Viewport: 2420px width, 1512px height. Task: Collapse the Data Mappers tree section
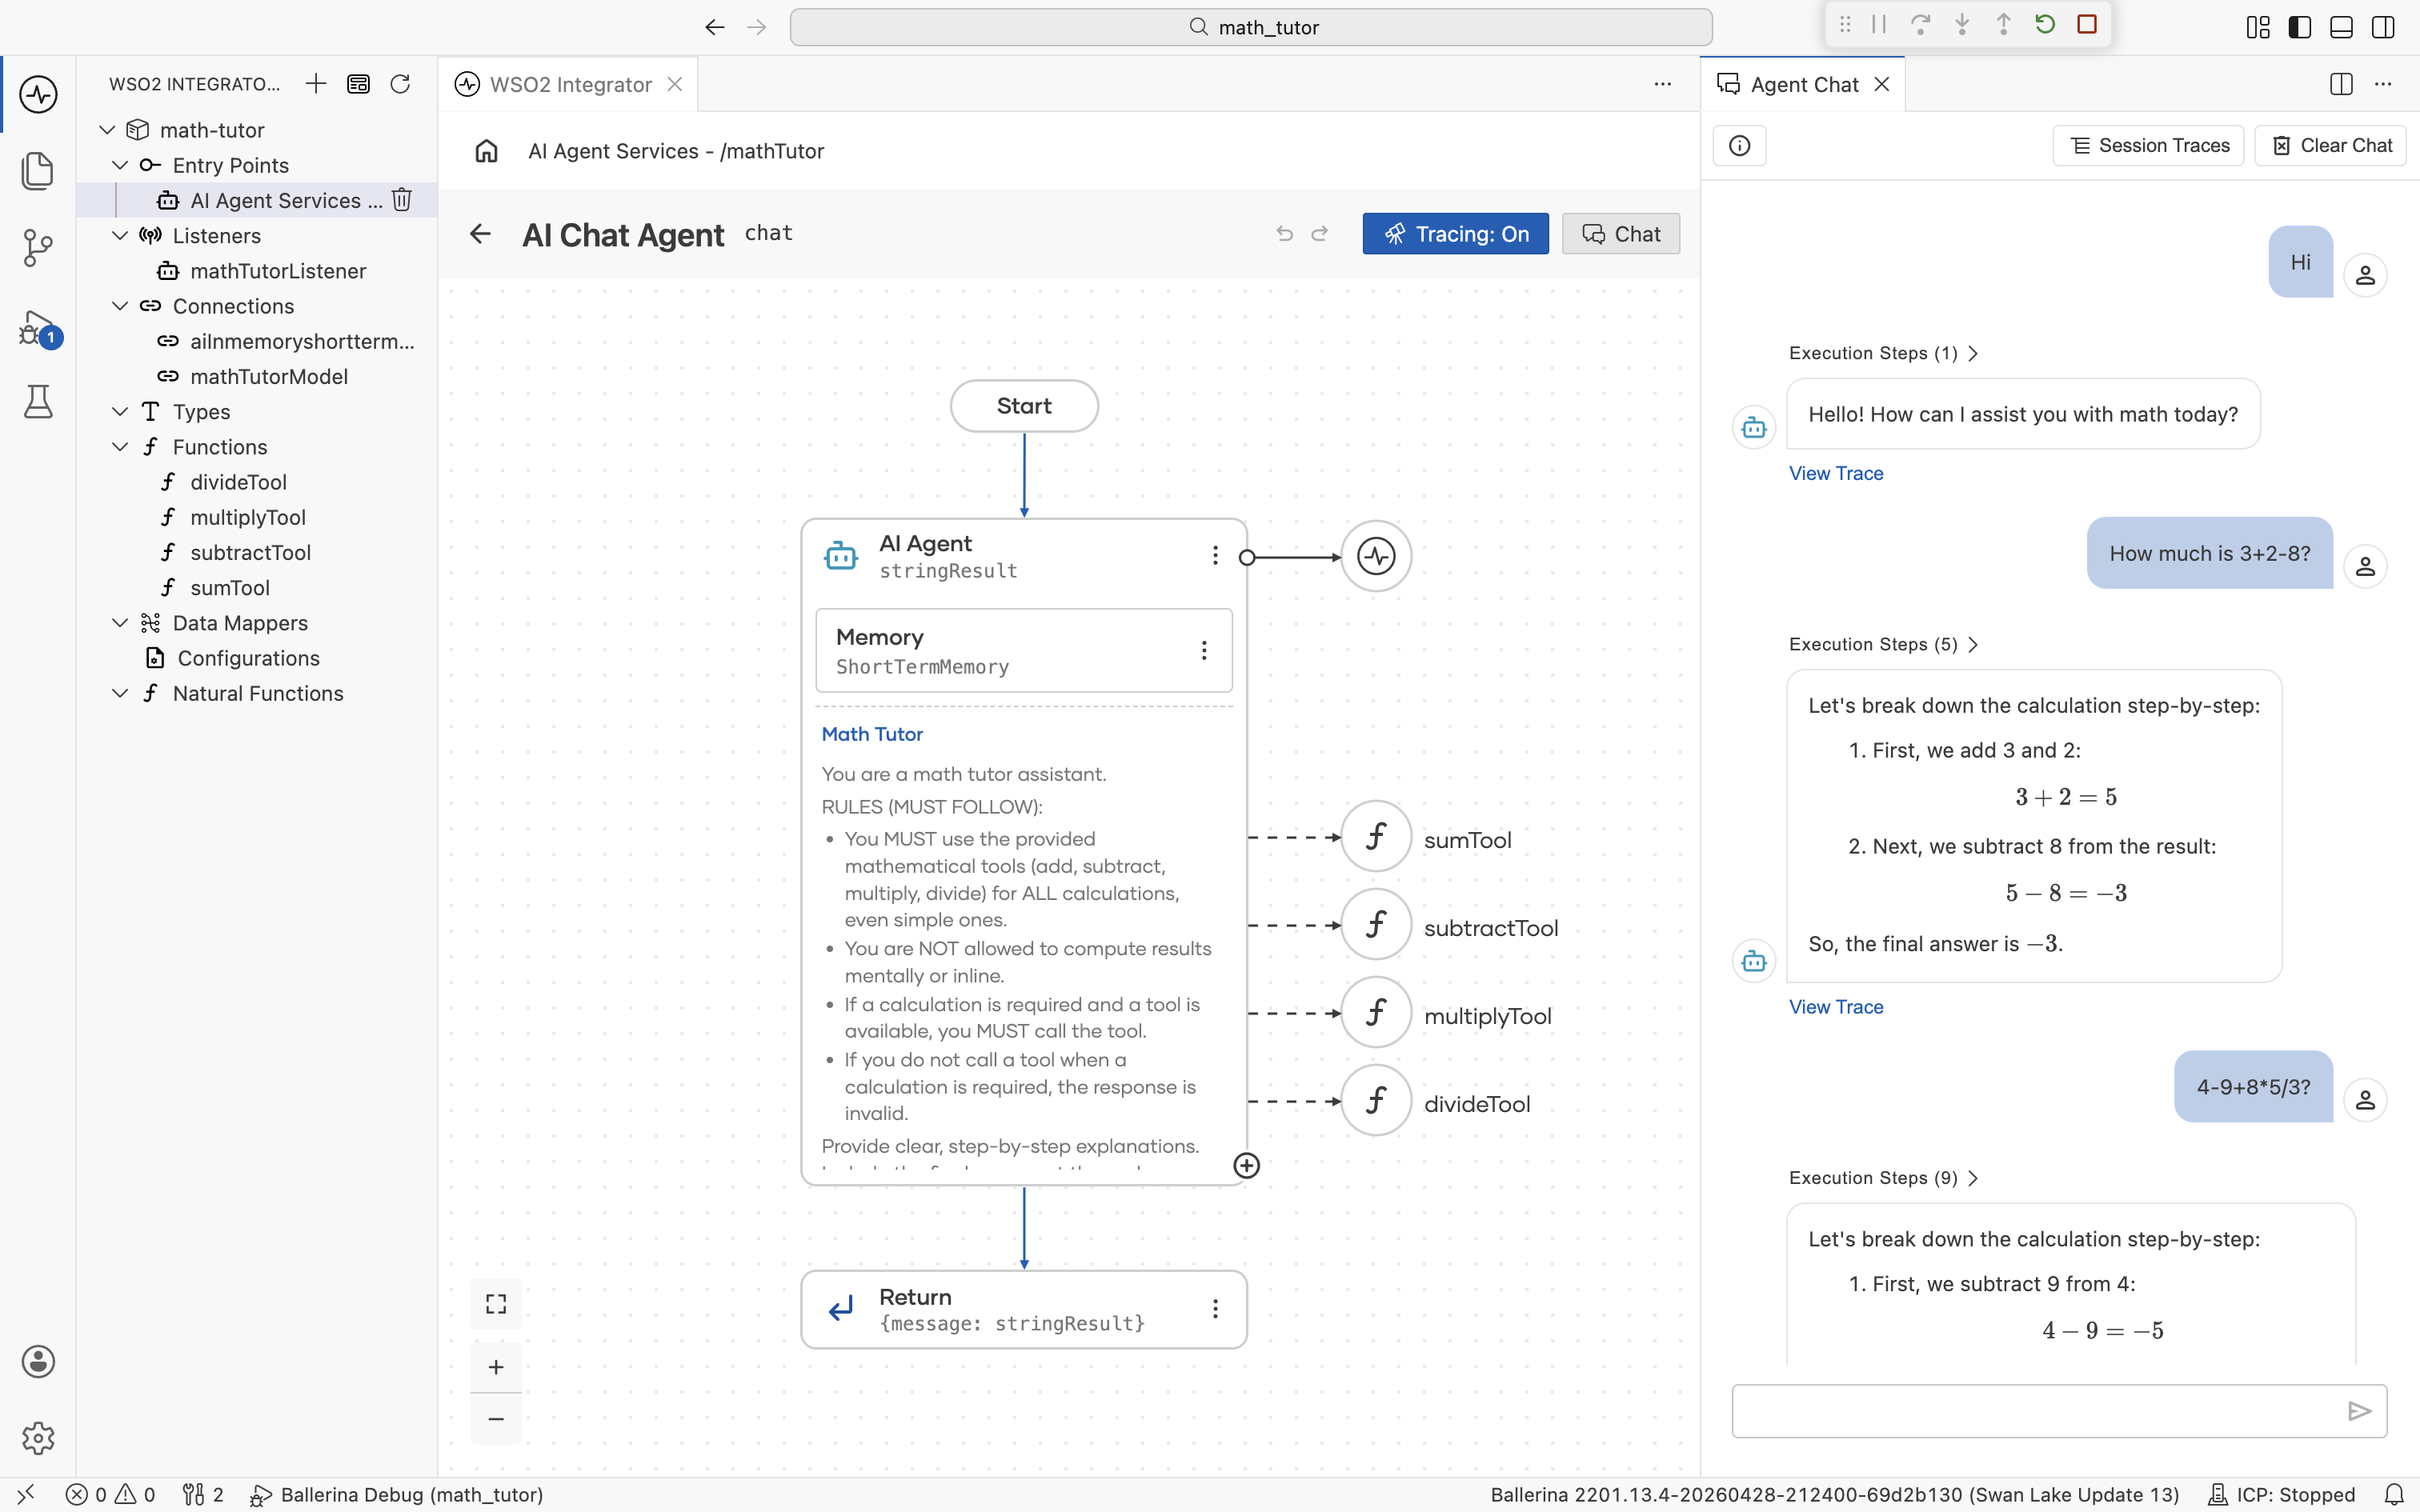point(121,623)
